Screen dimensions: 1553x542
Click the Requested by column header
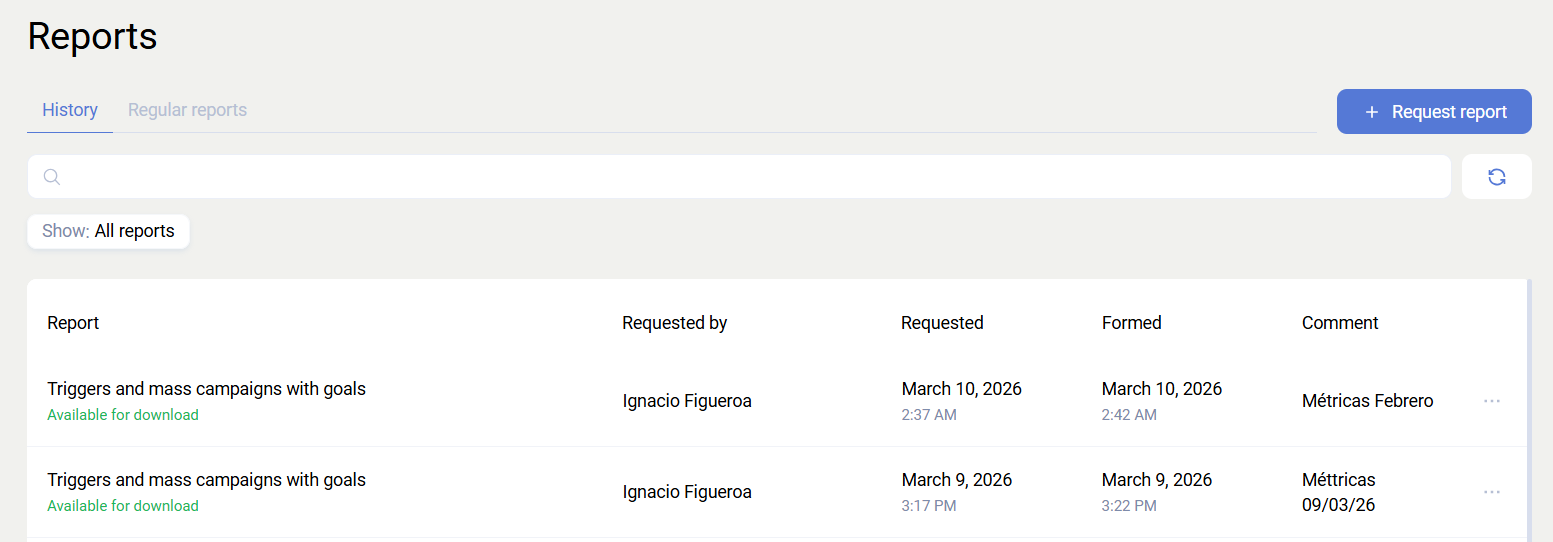pos(674,323)
